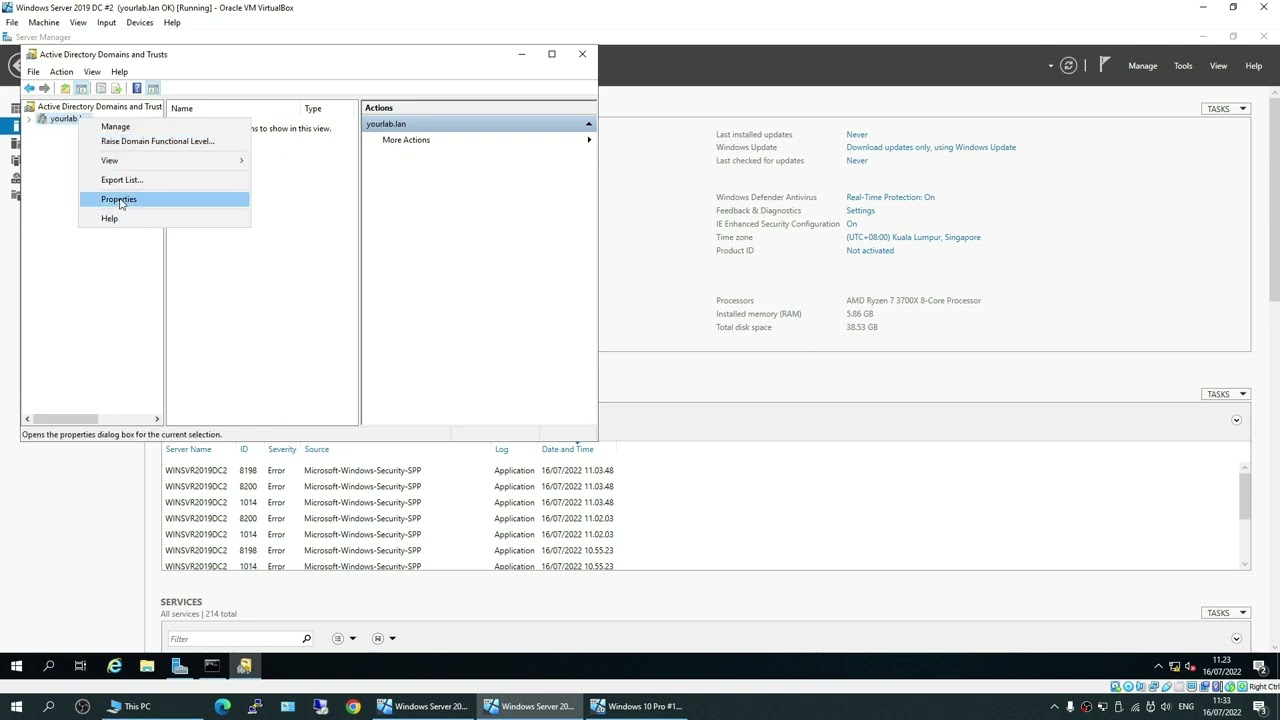This screenshot has width=1280, height=720.
Task: Click the Forward arrow toolbar icon
Action: [45, 89]
